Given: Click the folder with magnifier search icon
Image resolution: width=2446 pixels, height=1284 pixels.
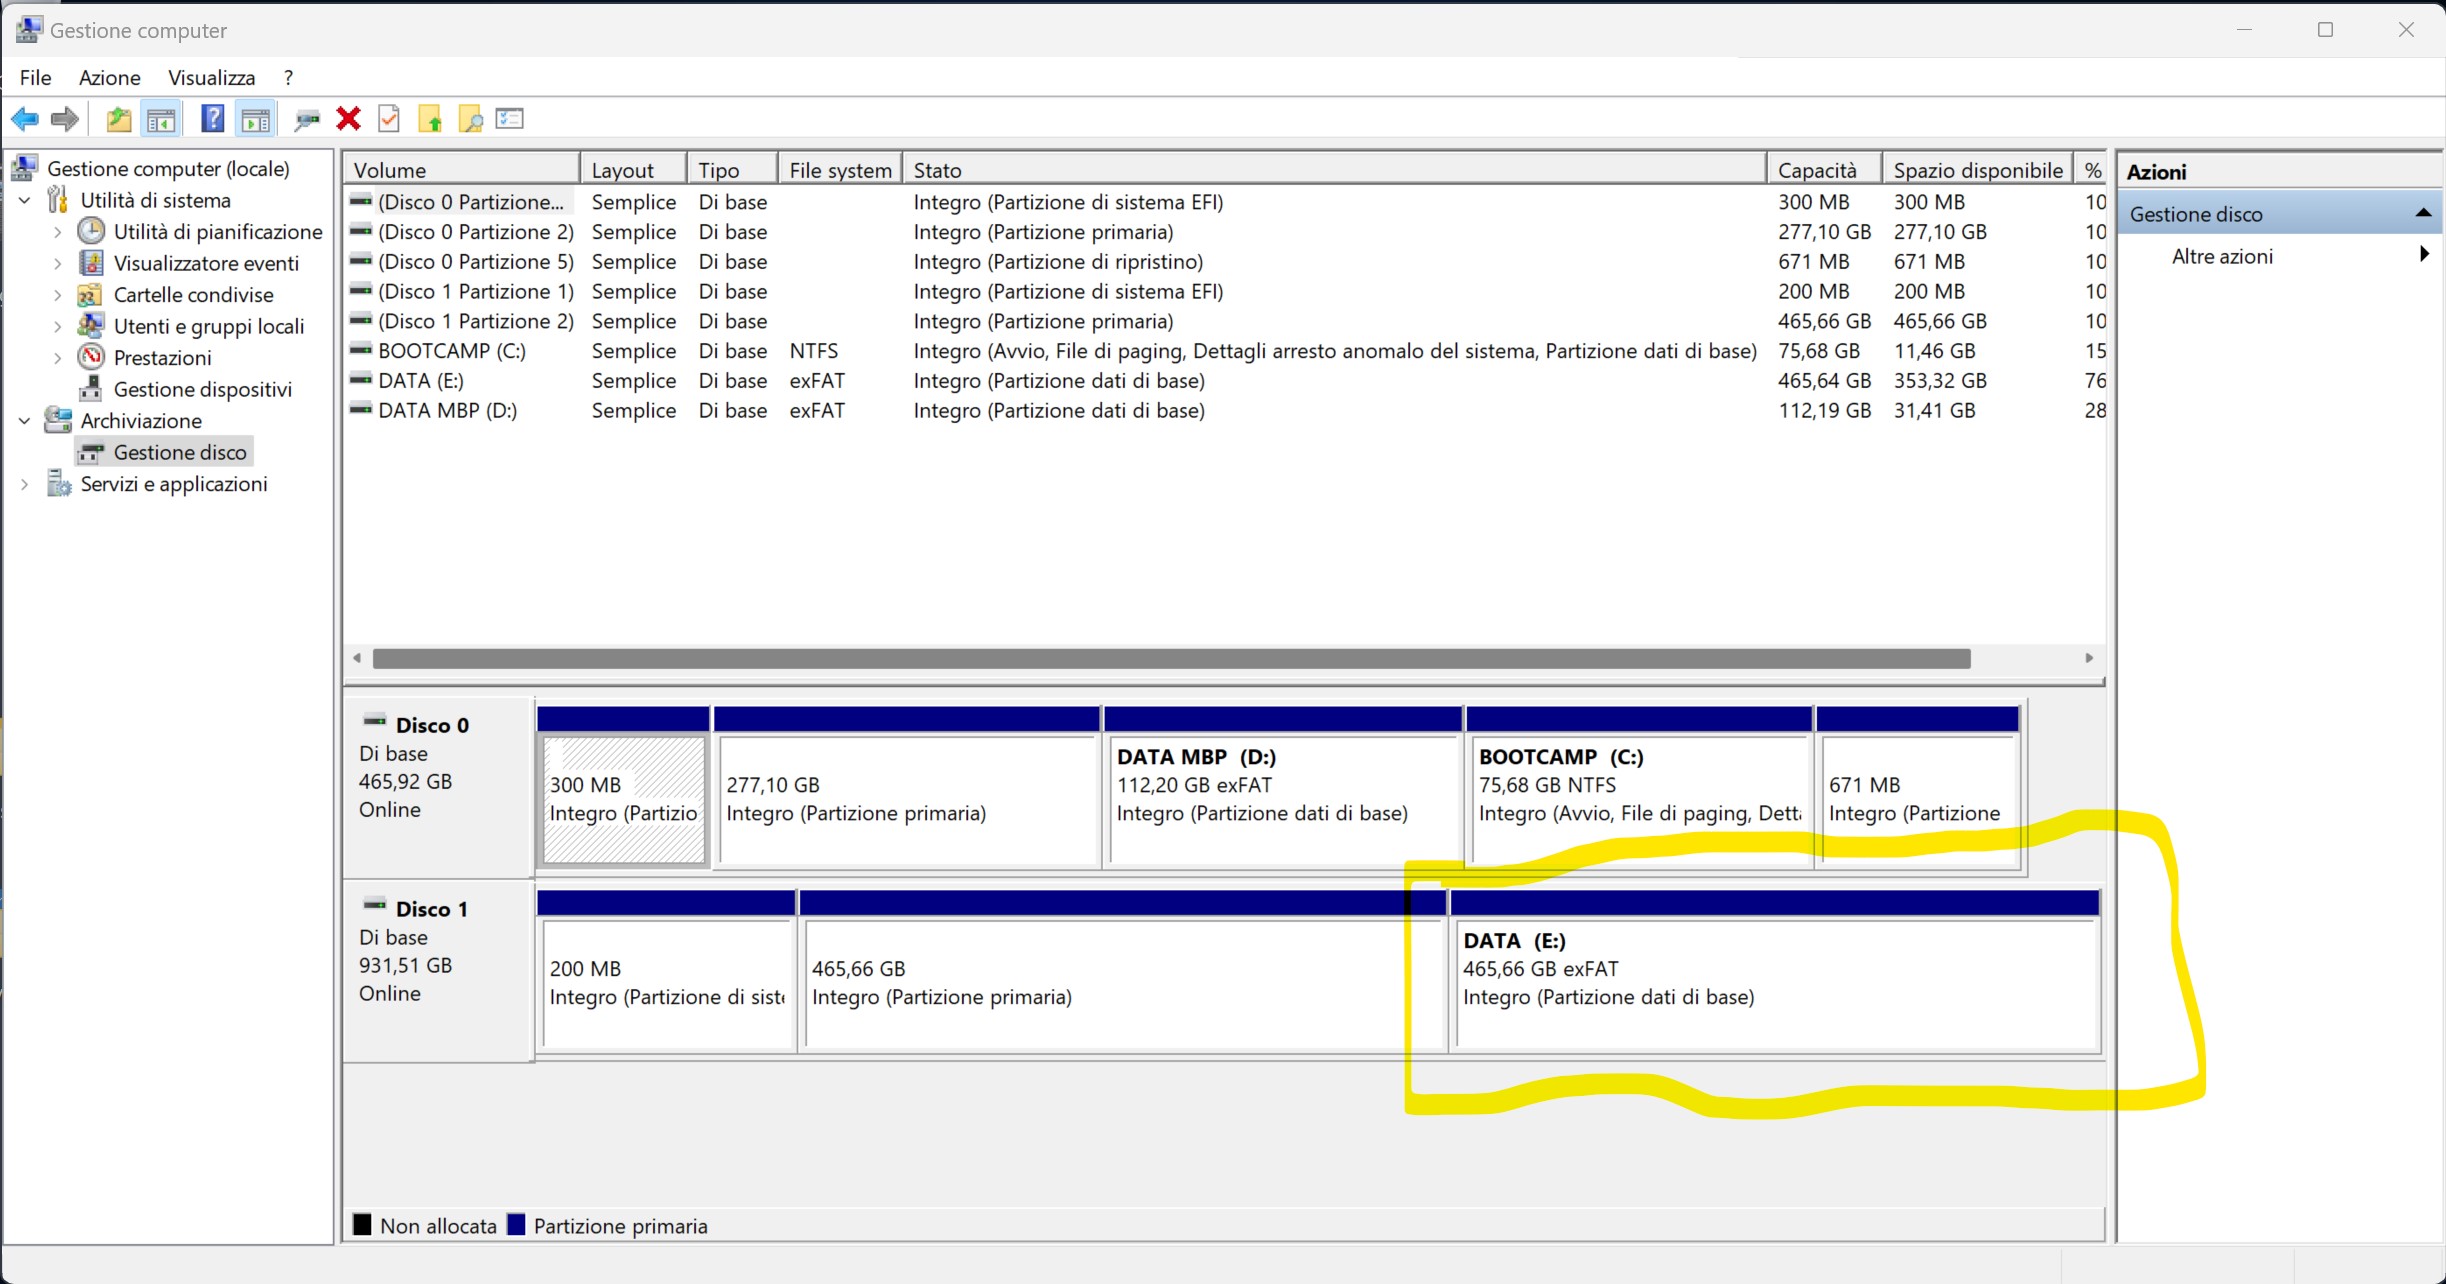Looking at the screenshot, I should coord(470,119).
